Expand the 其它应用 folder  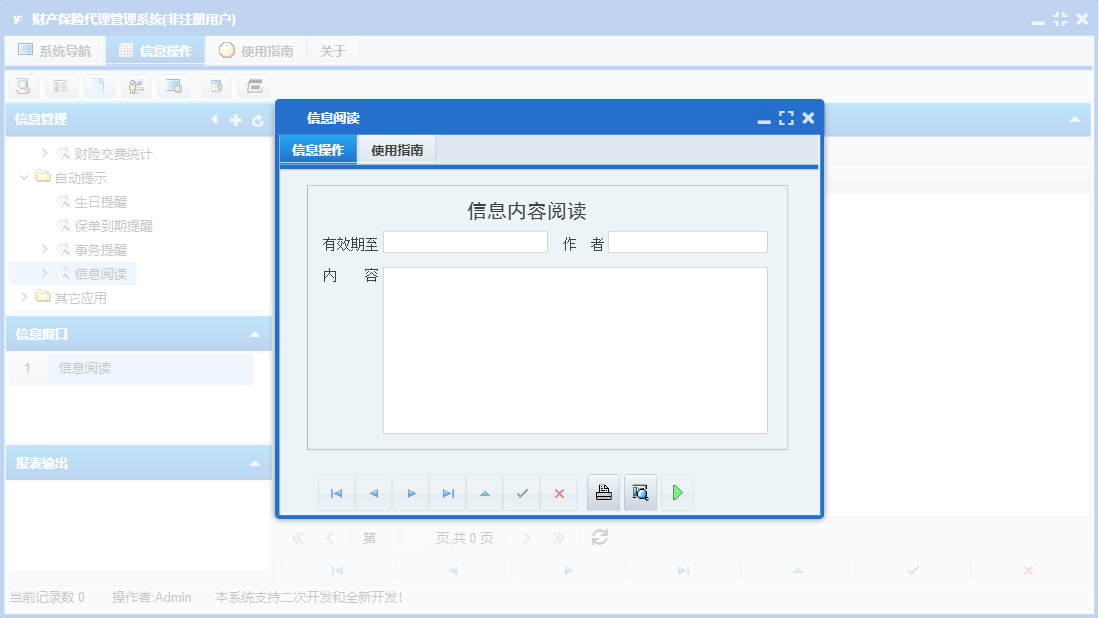(x=25, y=297)
